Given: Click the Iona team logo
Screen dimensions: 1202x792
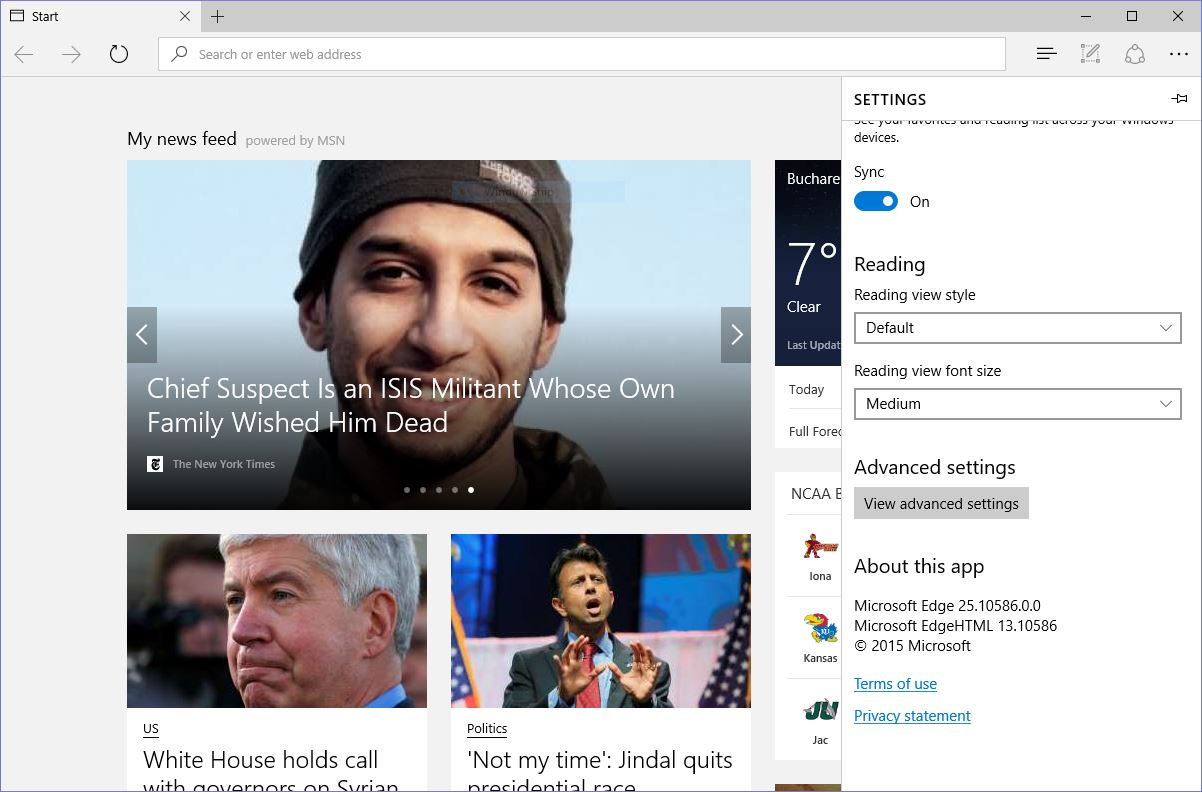Looking at the screenshot, I should point(820,546).
